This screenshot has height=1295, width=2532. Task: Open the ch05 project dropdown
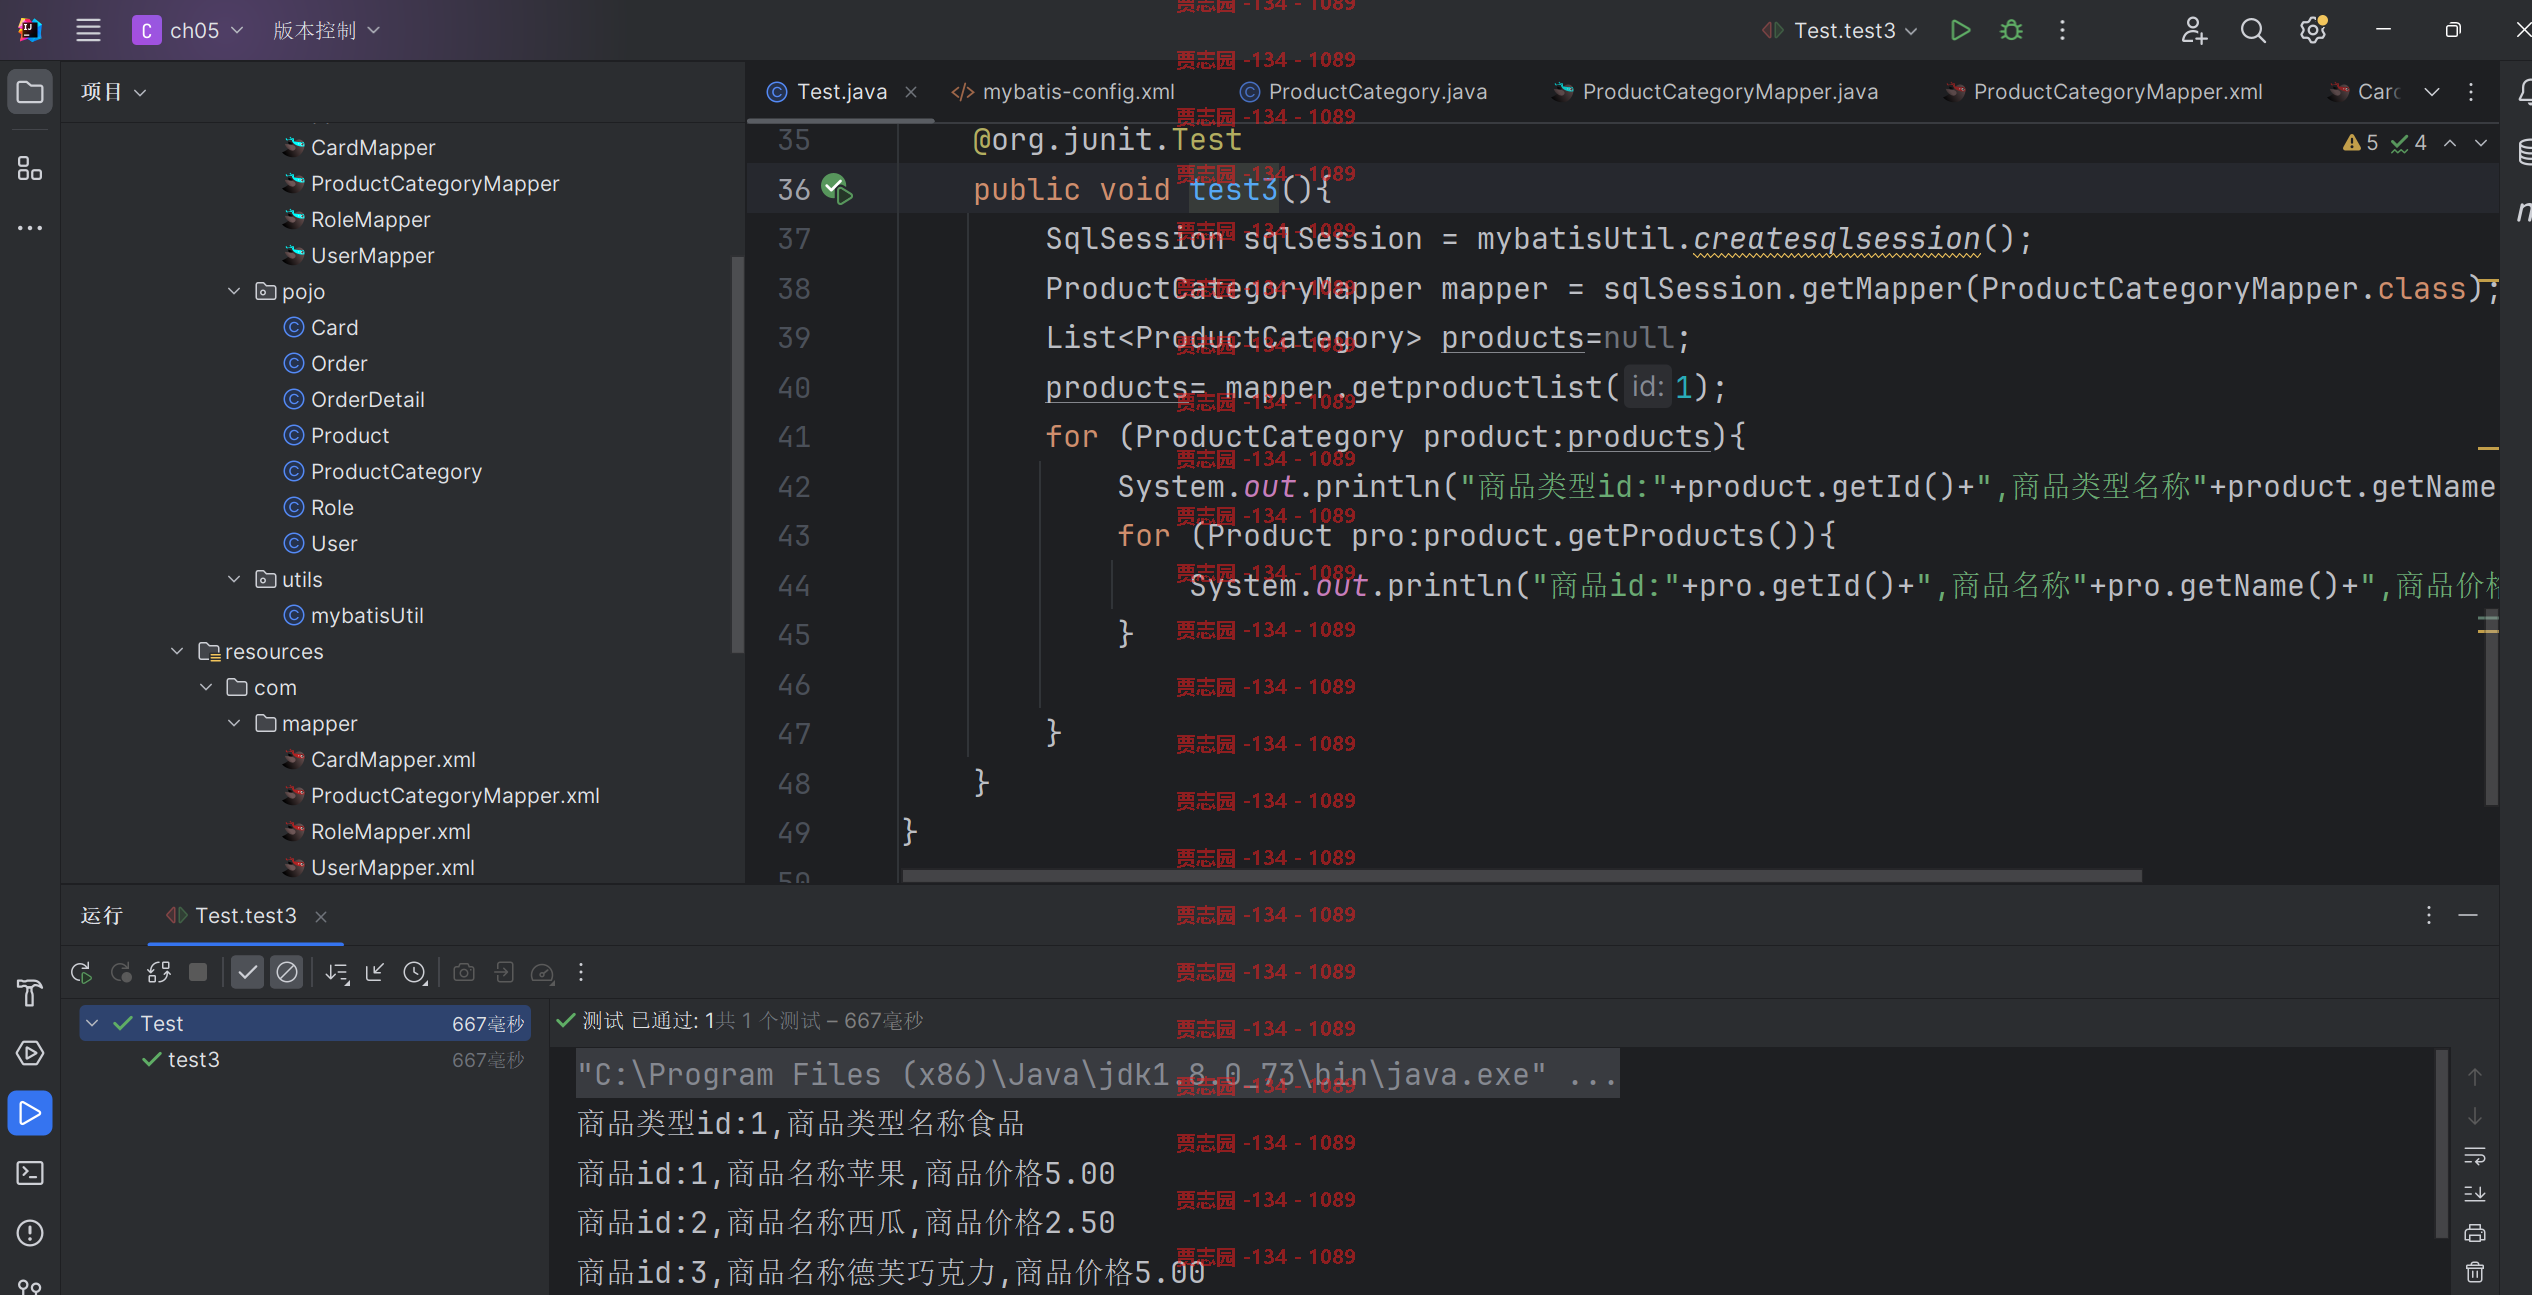189,31
